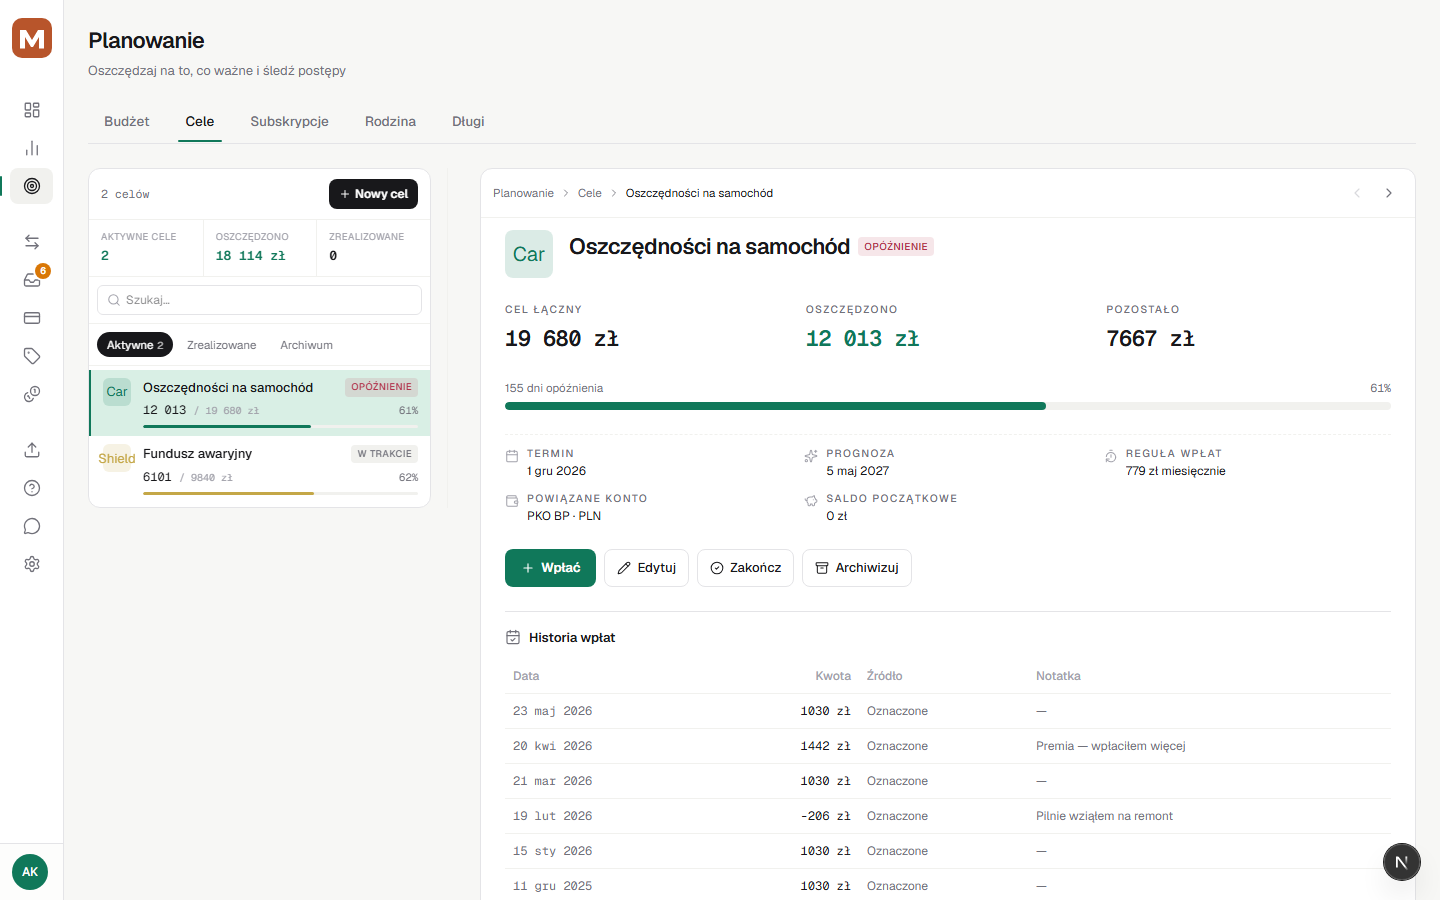This screenshot has width=1440, height=900.
Task: Open the dashboard grid icon in sidebar
Action: point(32,110)
